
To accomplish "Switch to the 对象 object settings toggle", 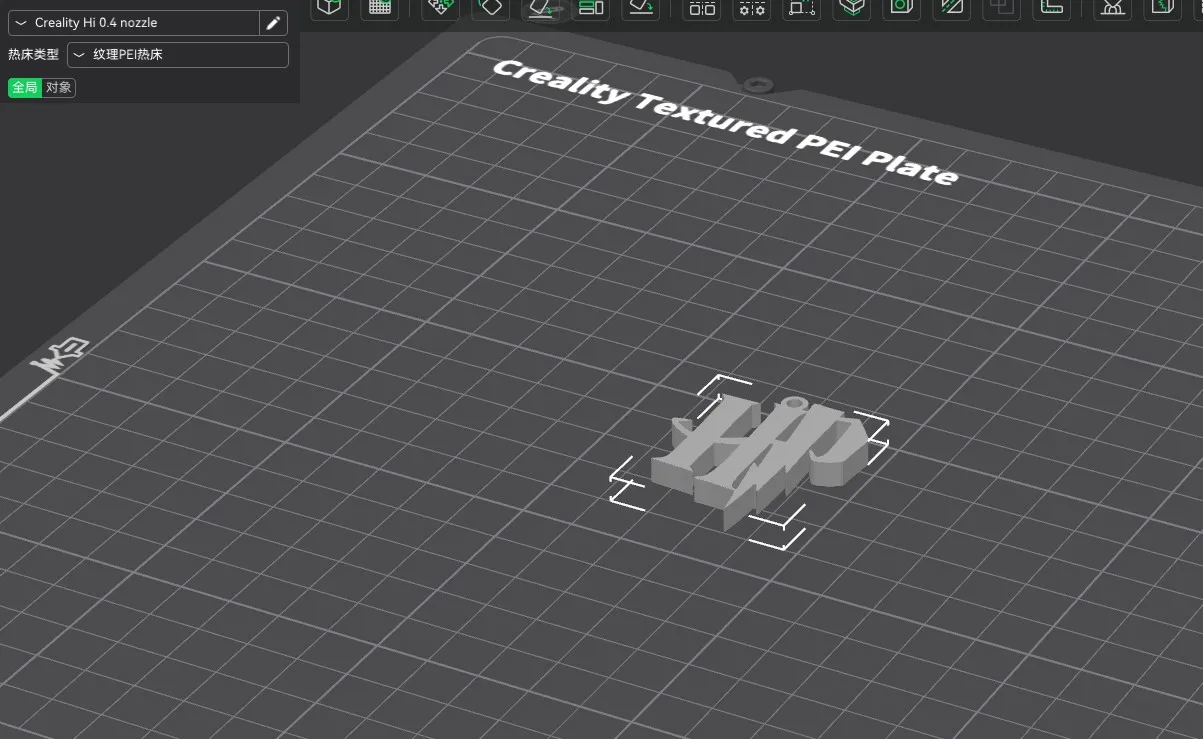I will click(59, 88).
